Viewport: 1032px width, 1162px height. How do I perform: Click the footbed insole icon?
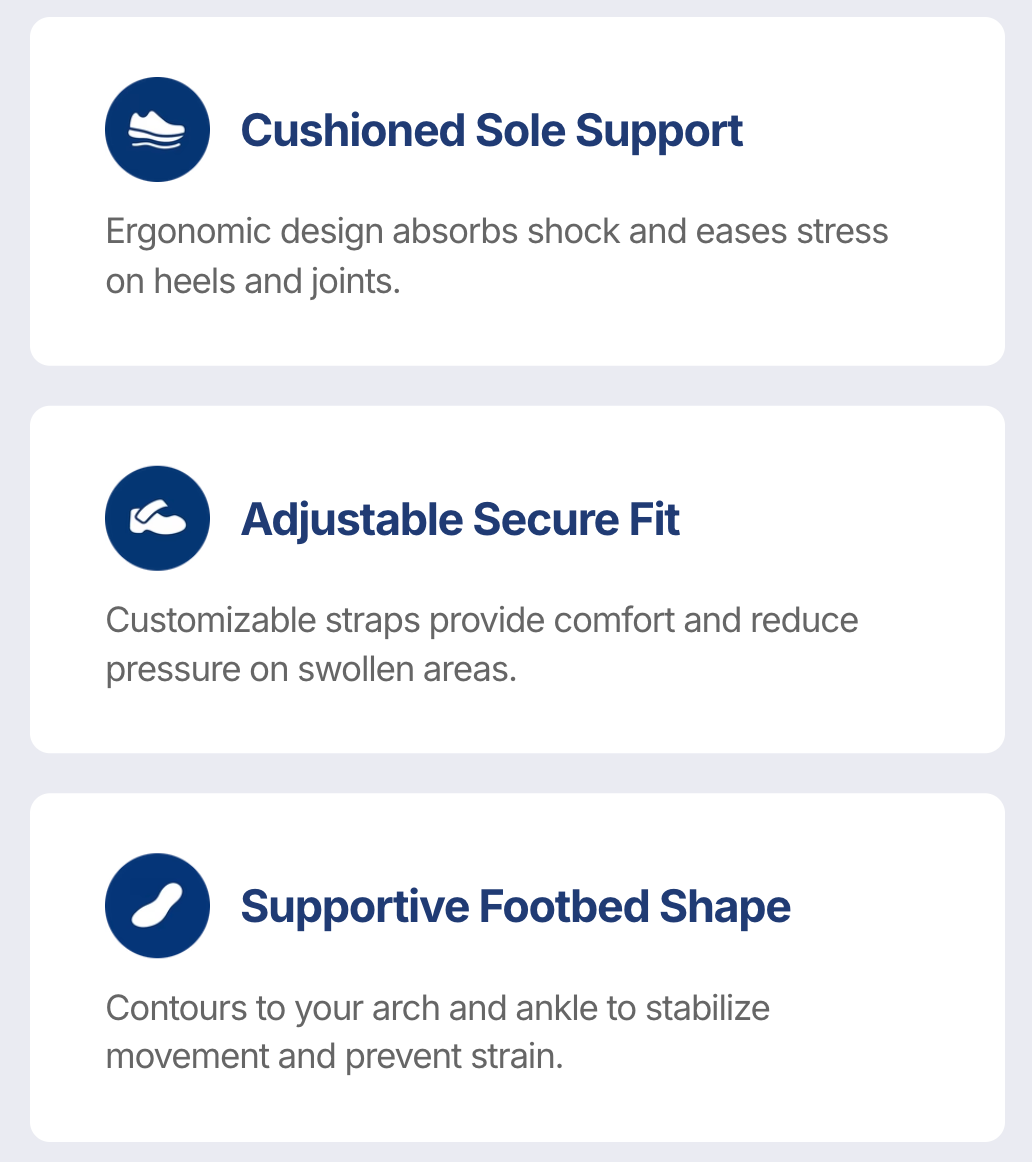(x=157, y=906)
